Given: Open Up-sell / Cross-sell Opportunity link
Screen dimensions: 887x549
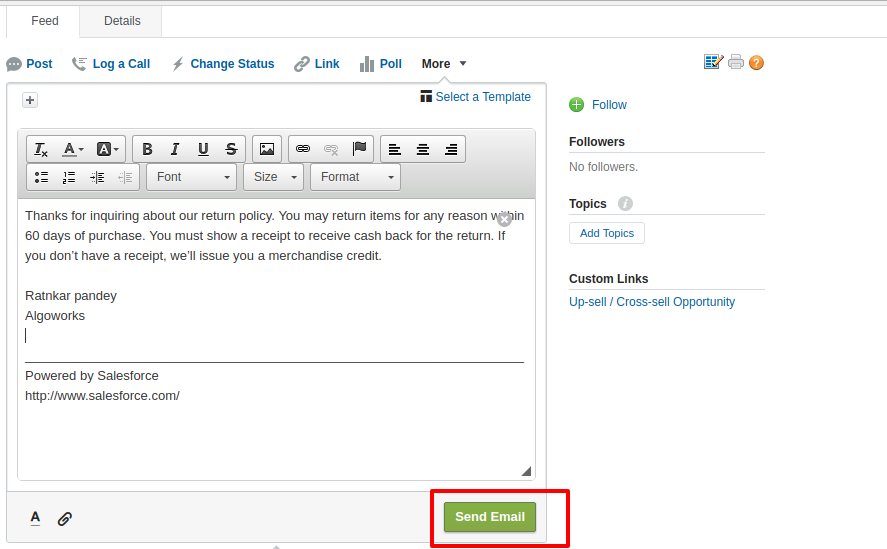Looking at the screenshot, I should 652,302.
